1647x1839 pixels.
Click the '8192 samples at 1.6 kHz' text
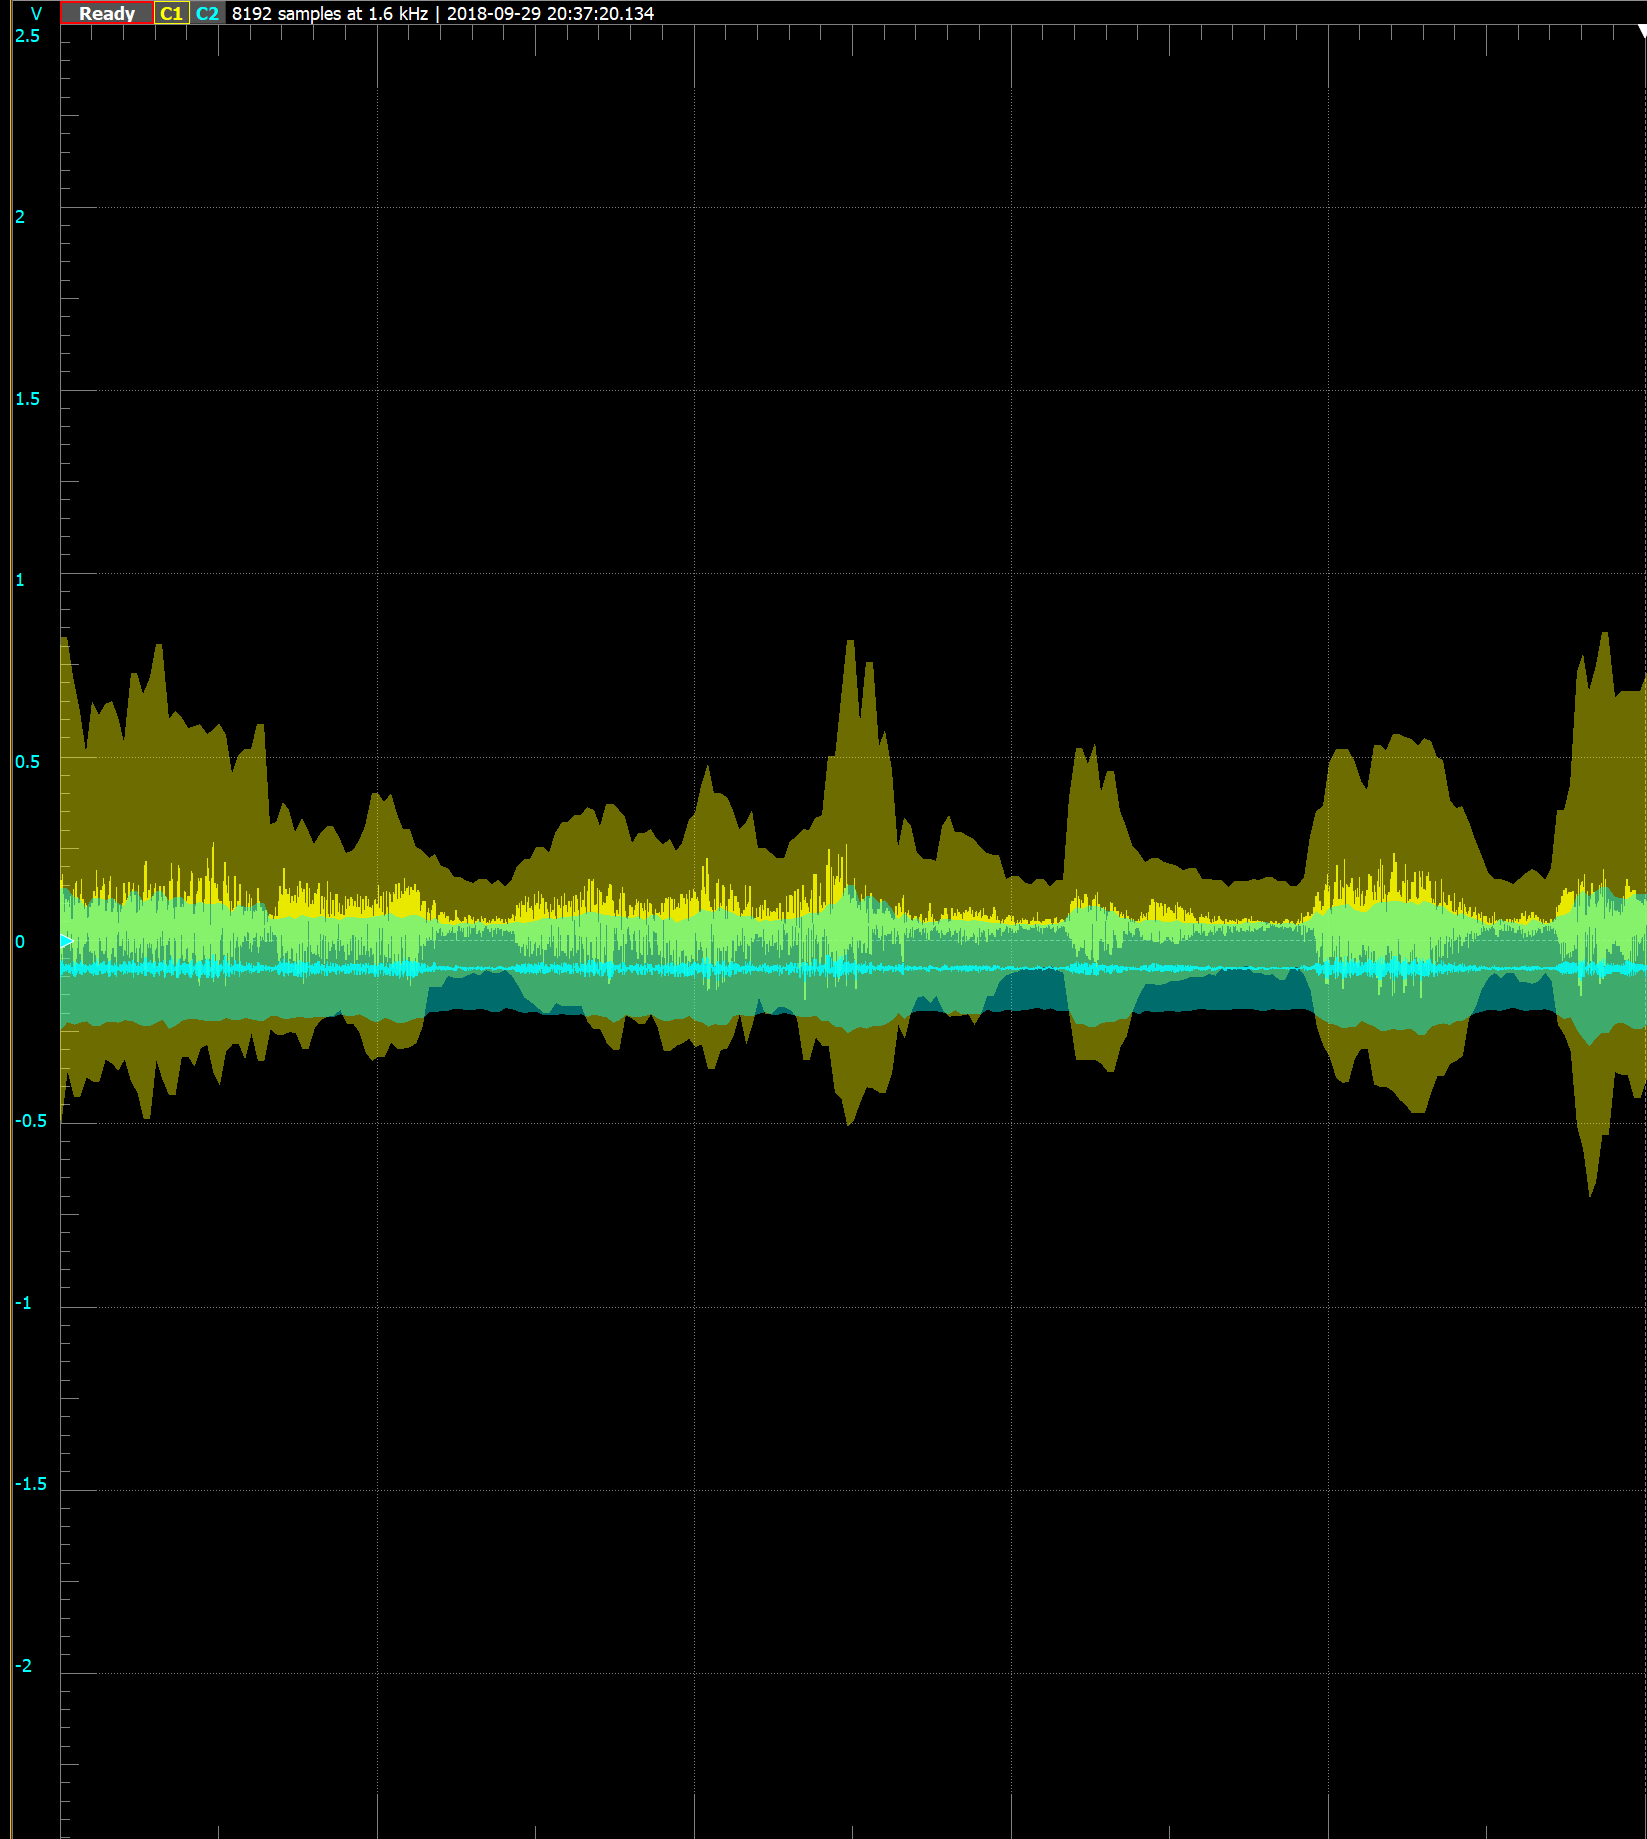coord(329,13)
